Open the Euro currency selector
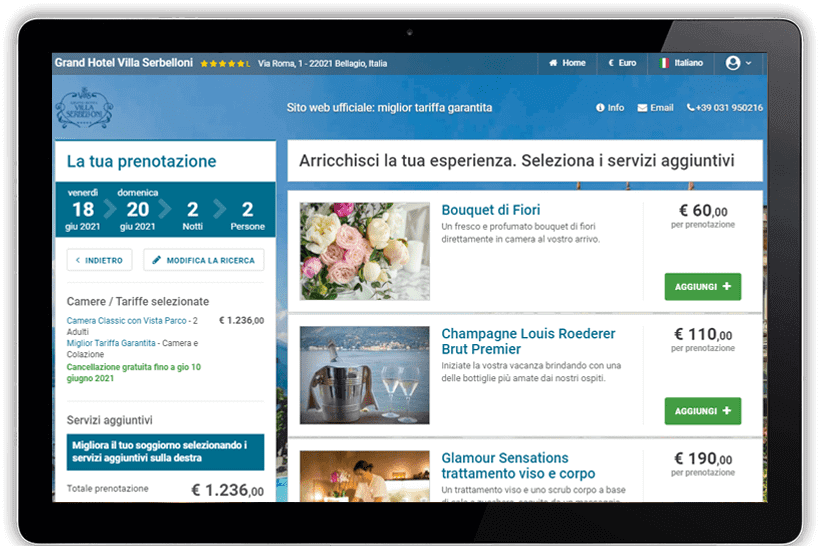Image resolution: width=820 pixels, height=546 pixels. click(622, 63)
